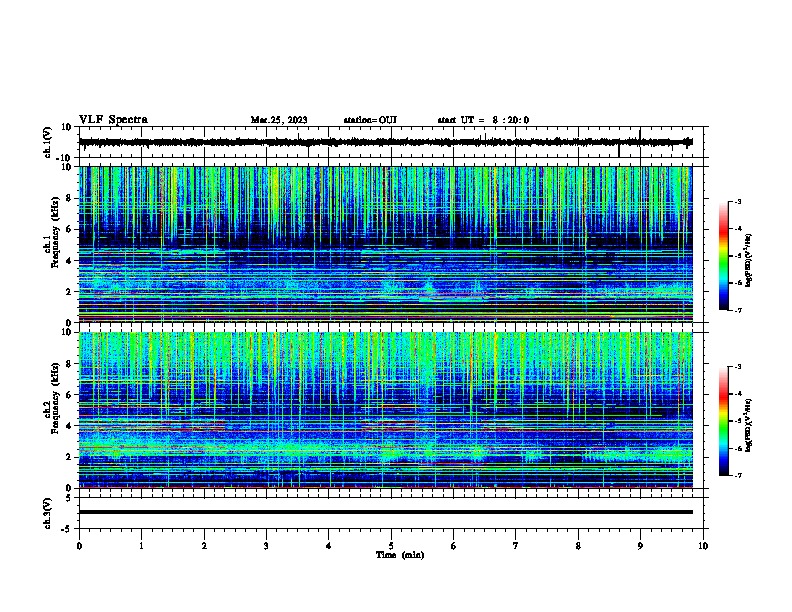The image size is (792, 612).
Task: Click the 'VLF Spectra' title text
Action: click(113, 120)
